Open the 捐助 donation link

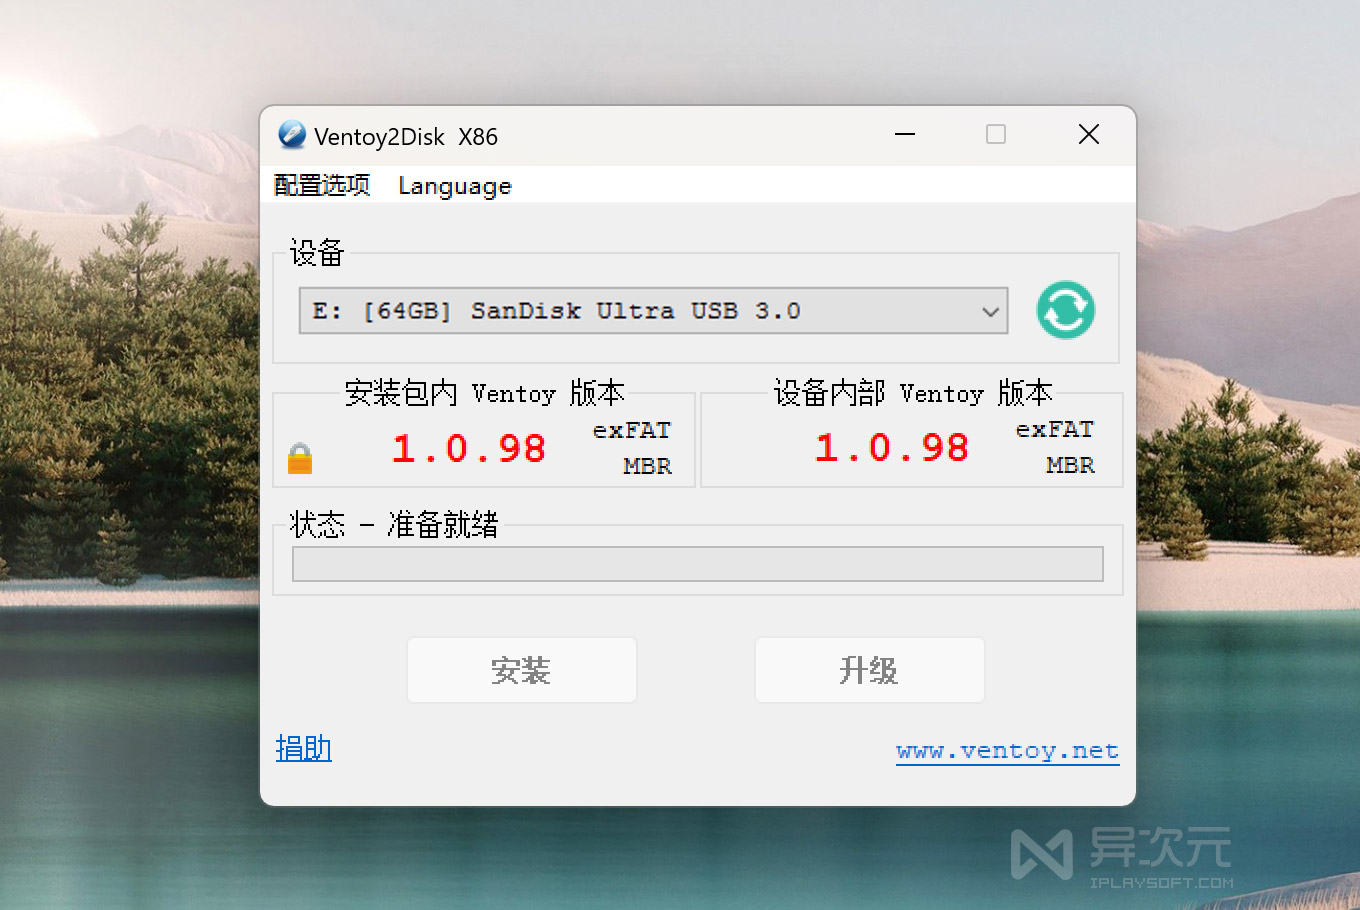point(303,749)
